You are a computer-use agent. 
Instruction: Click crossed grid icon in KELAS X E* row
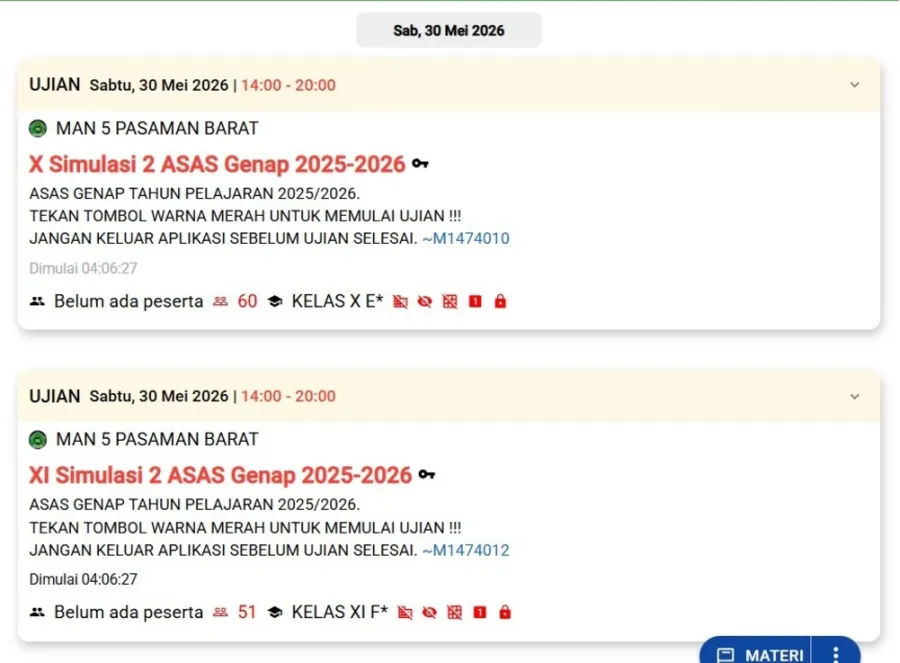pyautogui.click(x=450, y=301)
